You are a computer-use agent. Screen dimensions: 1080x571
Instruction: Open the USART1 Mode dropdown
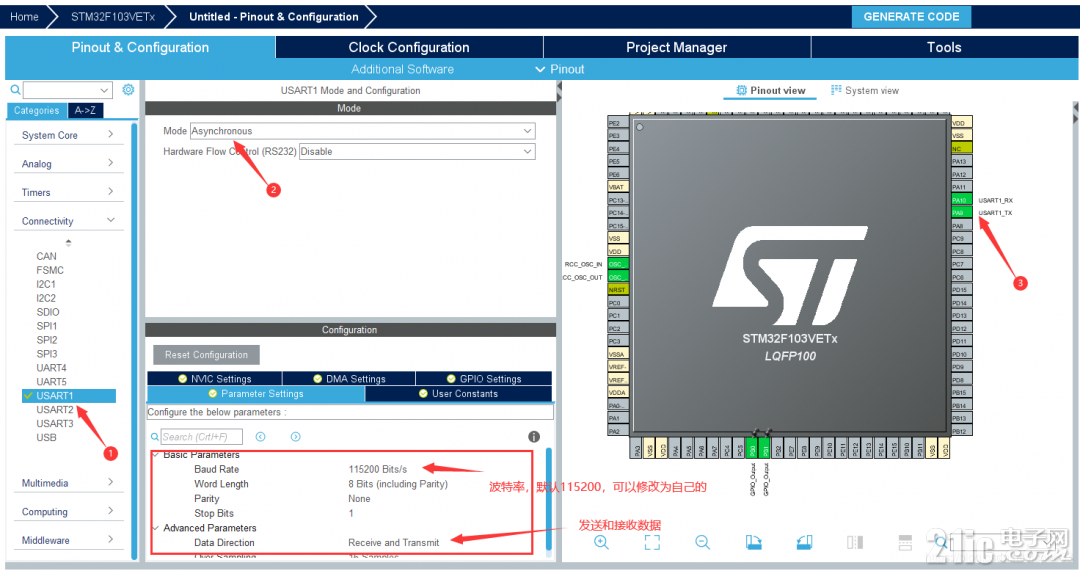[x=362, y=131]
